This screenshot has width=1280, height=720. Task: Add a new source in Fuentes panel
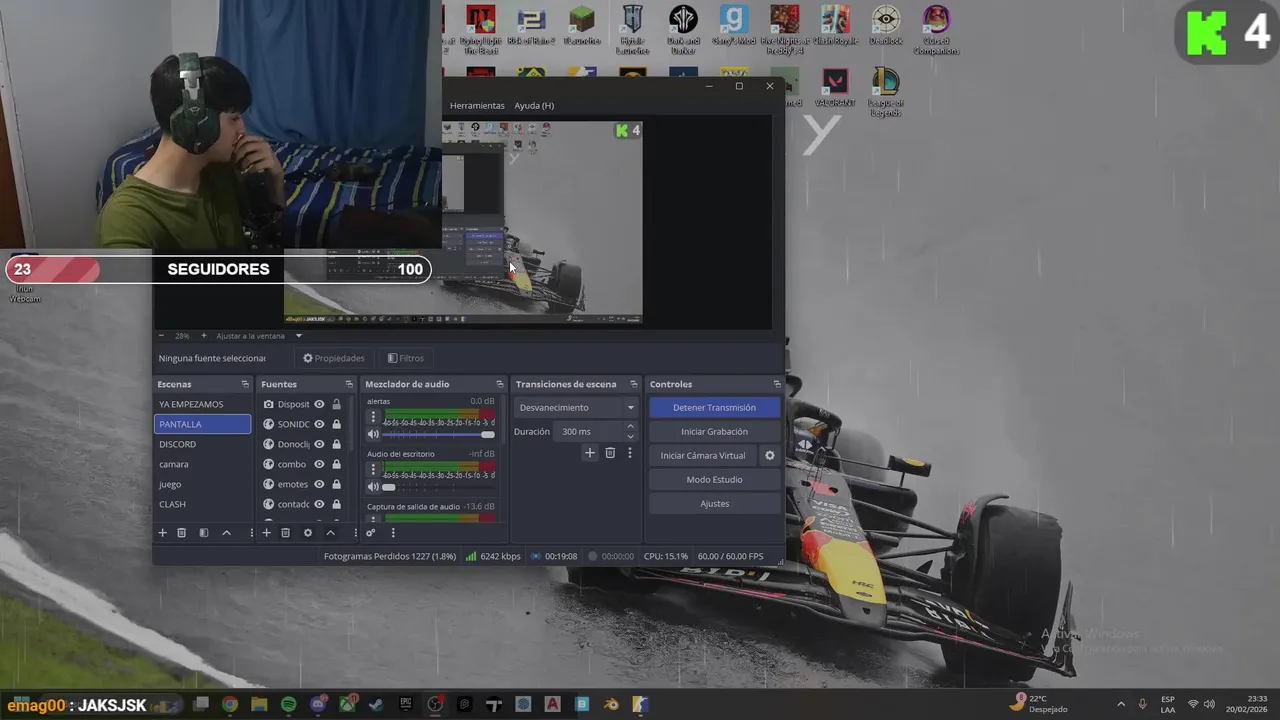point(266,533)
